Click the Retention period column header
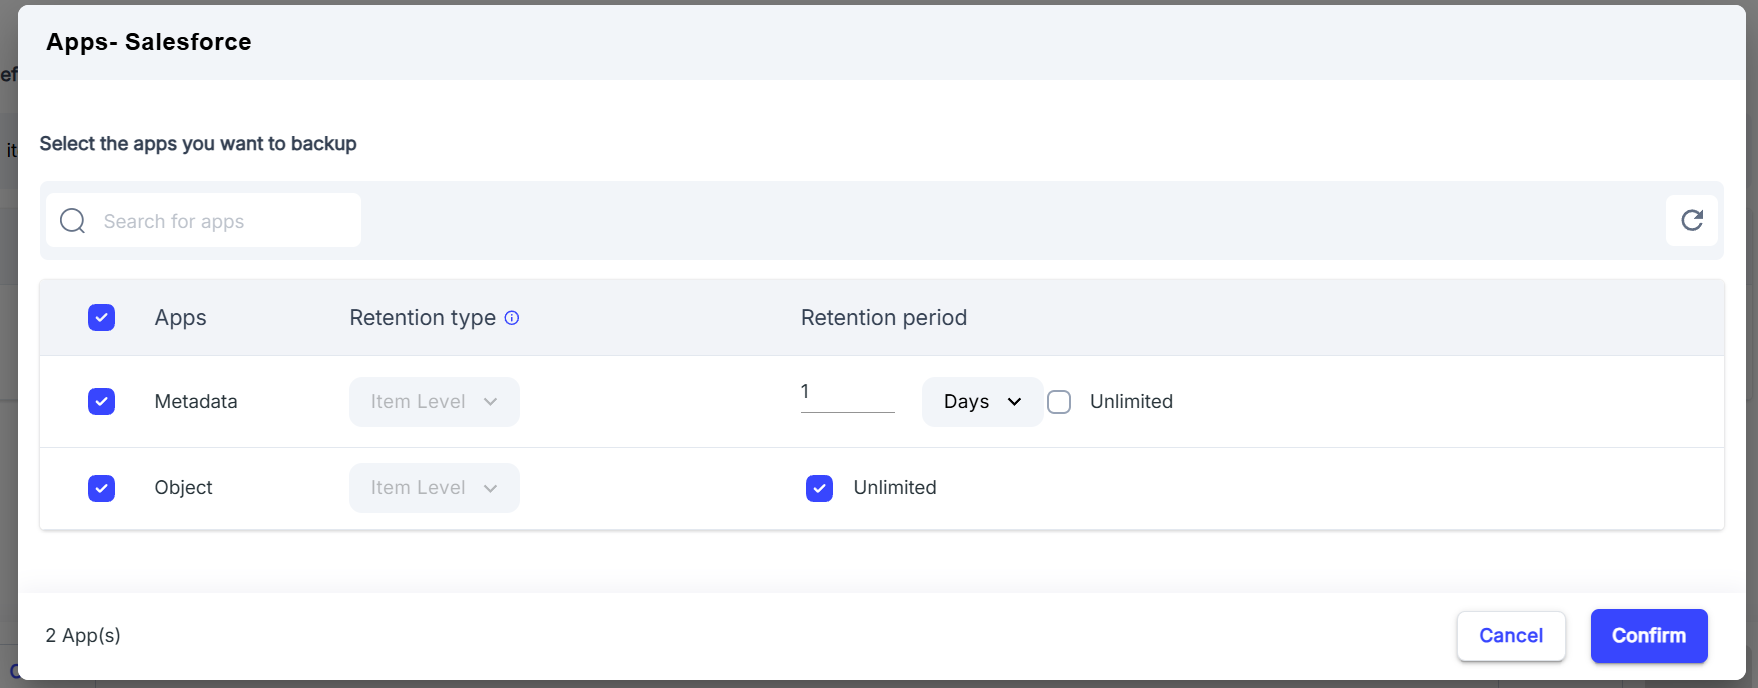 point(884,318)
